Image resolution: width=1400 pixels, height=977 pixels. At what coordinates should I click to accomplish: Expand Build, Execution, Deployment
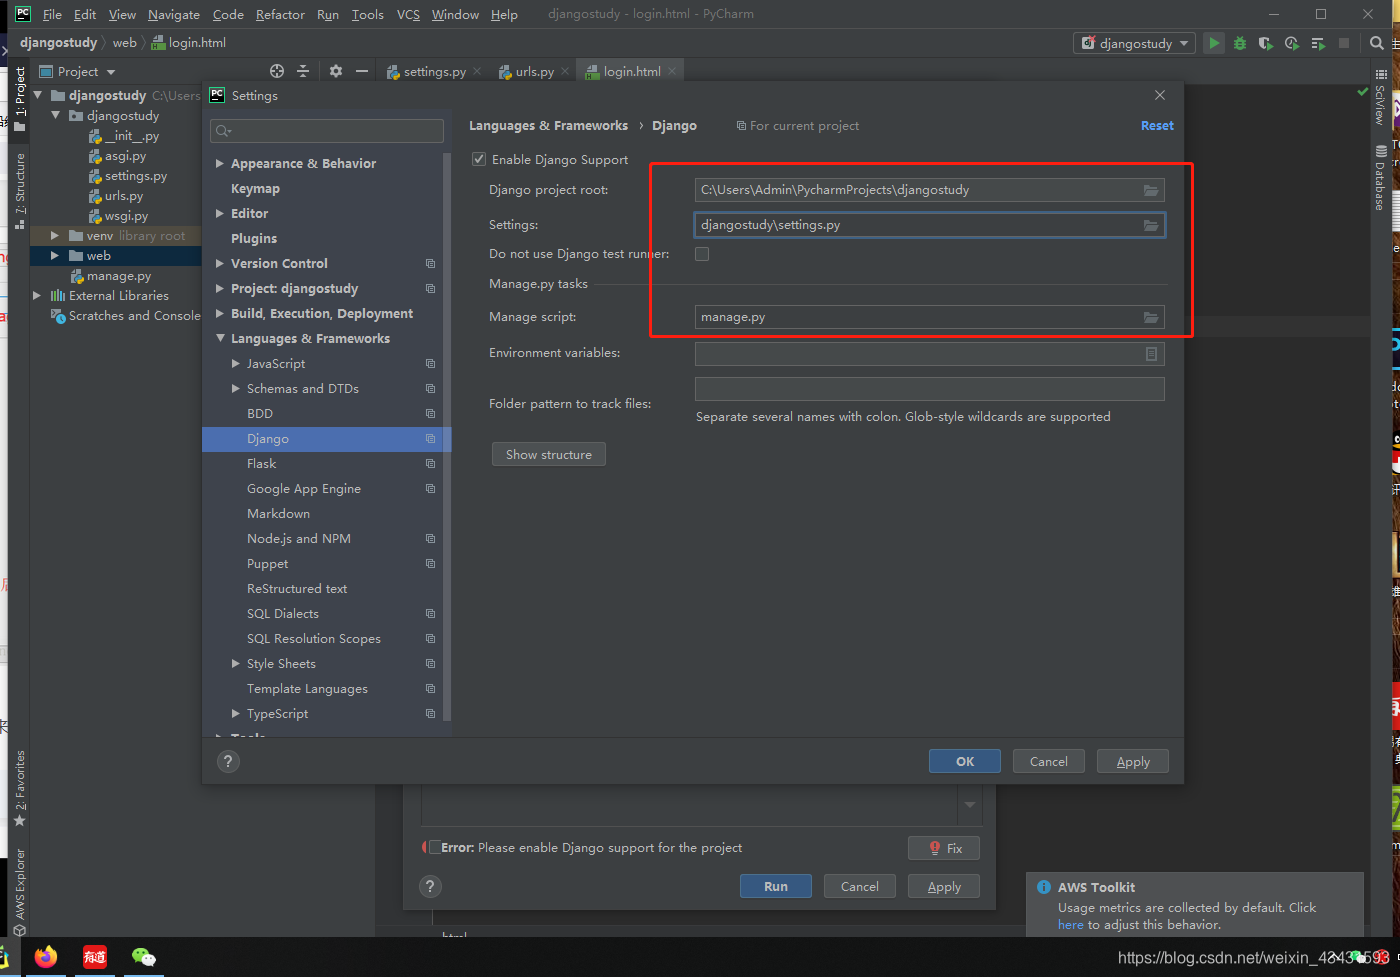[220, 313]
